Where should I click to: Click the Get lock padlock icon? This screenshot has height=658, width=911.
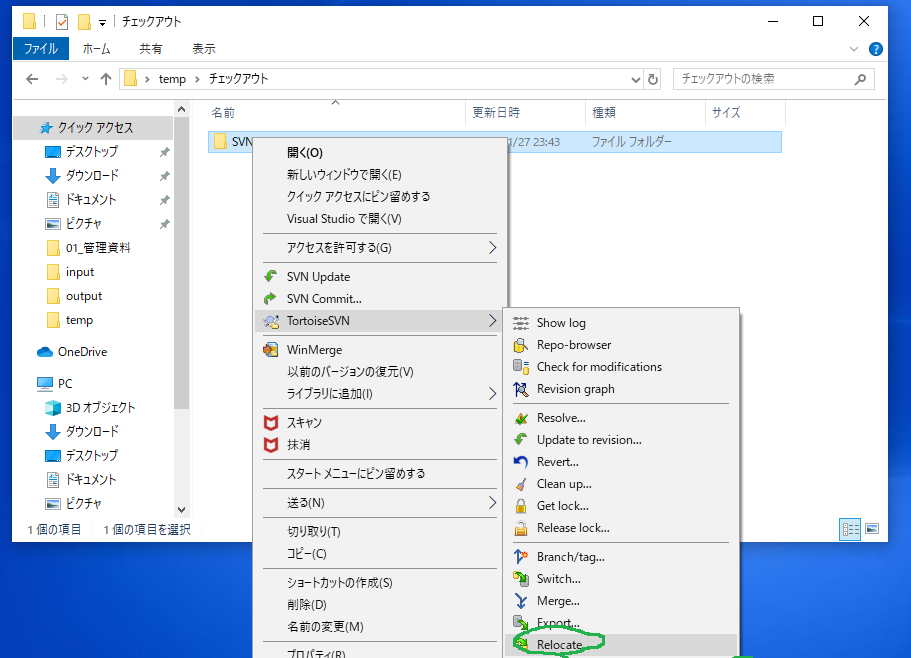click(x=521, y=506)
